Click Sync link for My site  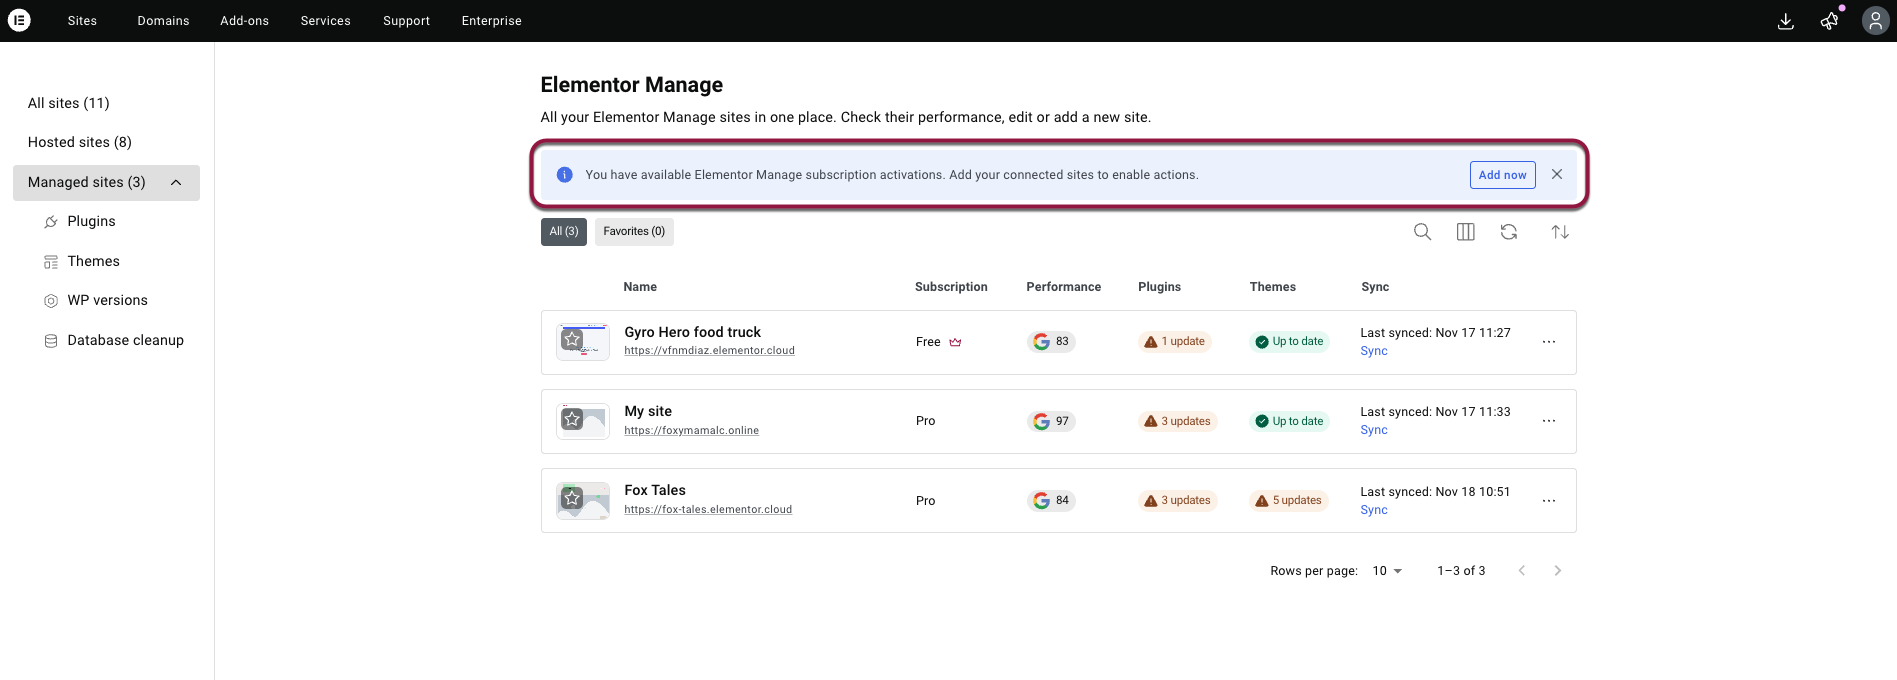point(1373,430)
